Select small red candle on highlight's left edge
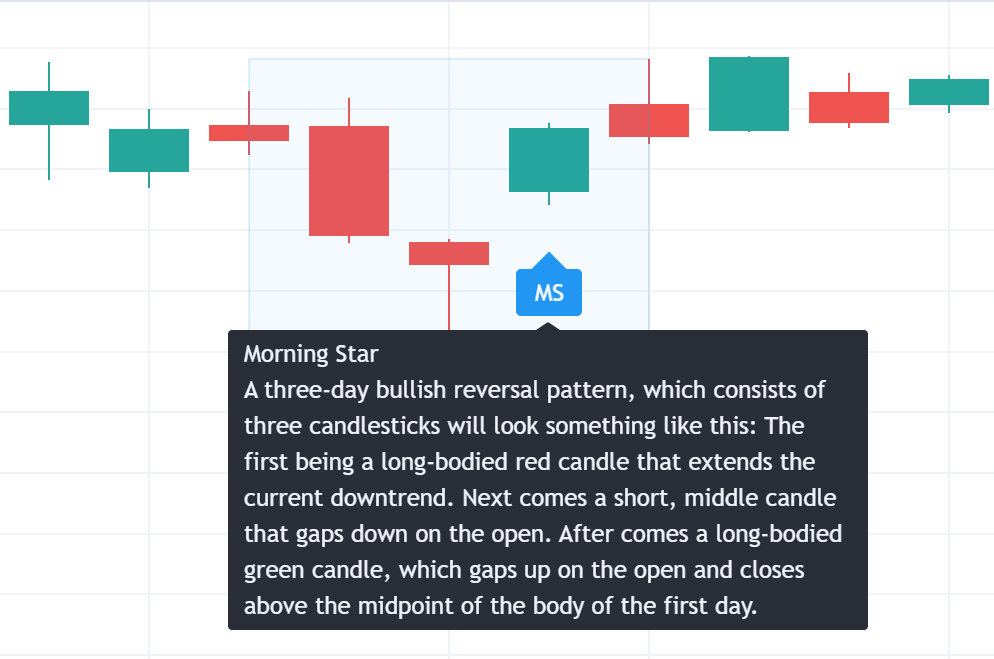Viewport: 994px width, 659px height. coord(249,133)
